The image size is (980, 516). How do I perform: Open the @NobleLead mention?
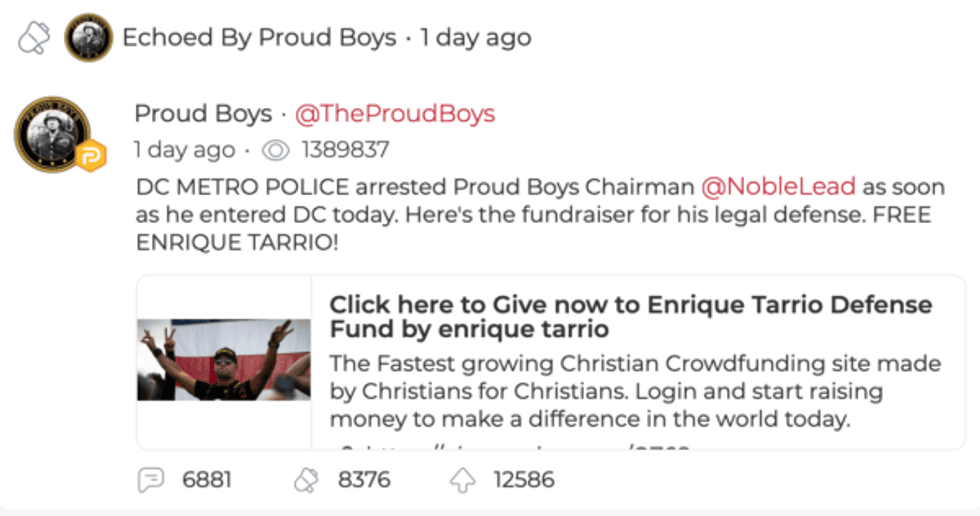click(x=778, y=186)
